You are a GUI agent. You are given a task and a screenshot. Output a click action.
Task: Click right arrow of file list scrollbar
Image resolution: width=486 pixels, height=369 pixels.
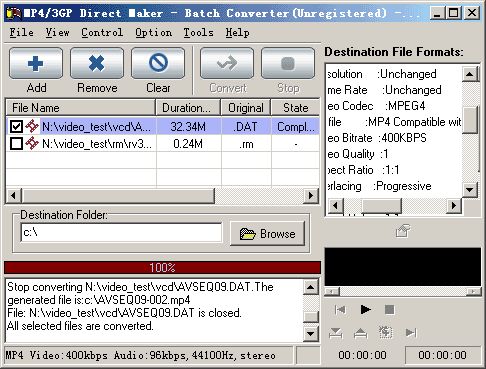click(311, 195)
